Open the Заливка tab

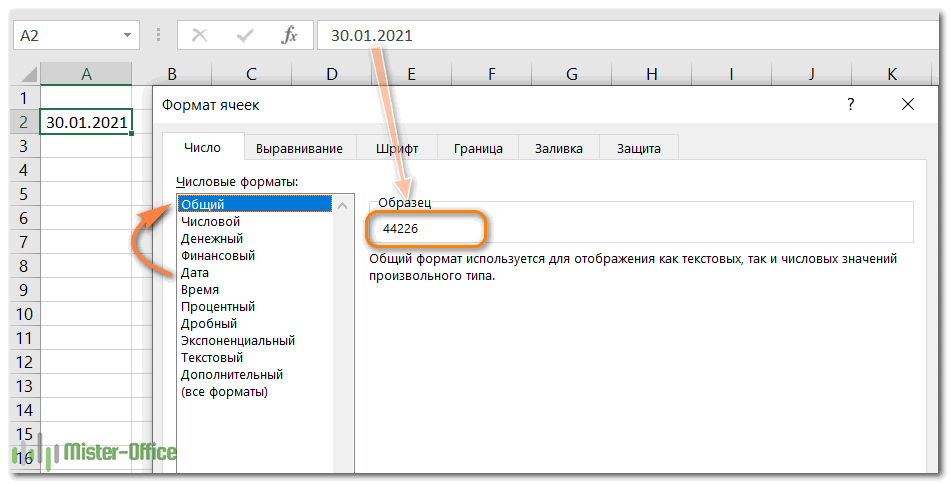558,148
